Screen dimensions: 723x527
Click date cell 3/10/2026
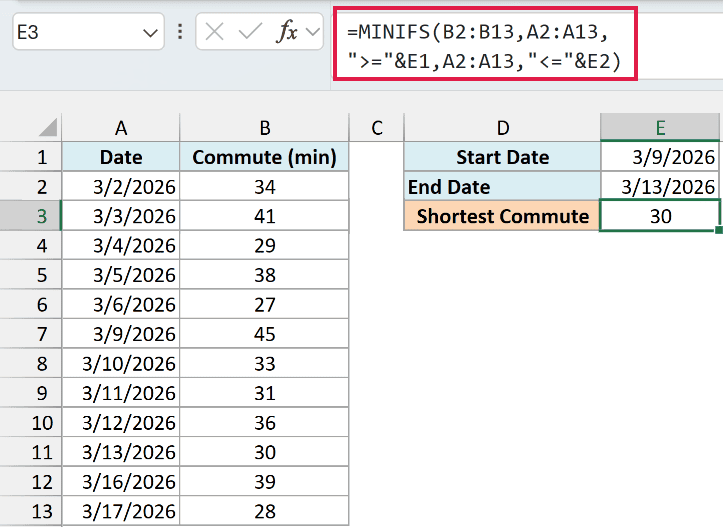[121, 364]
